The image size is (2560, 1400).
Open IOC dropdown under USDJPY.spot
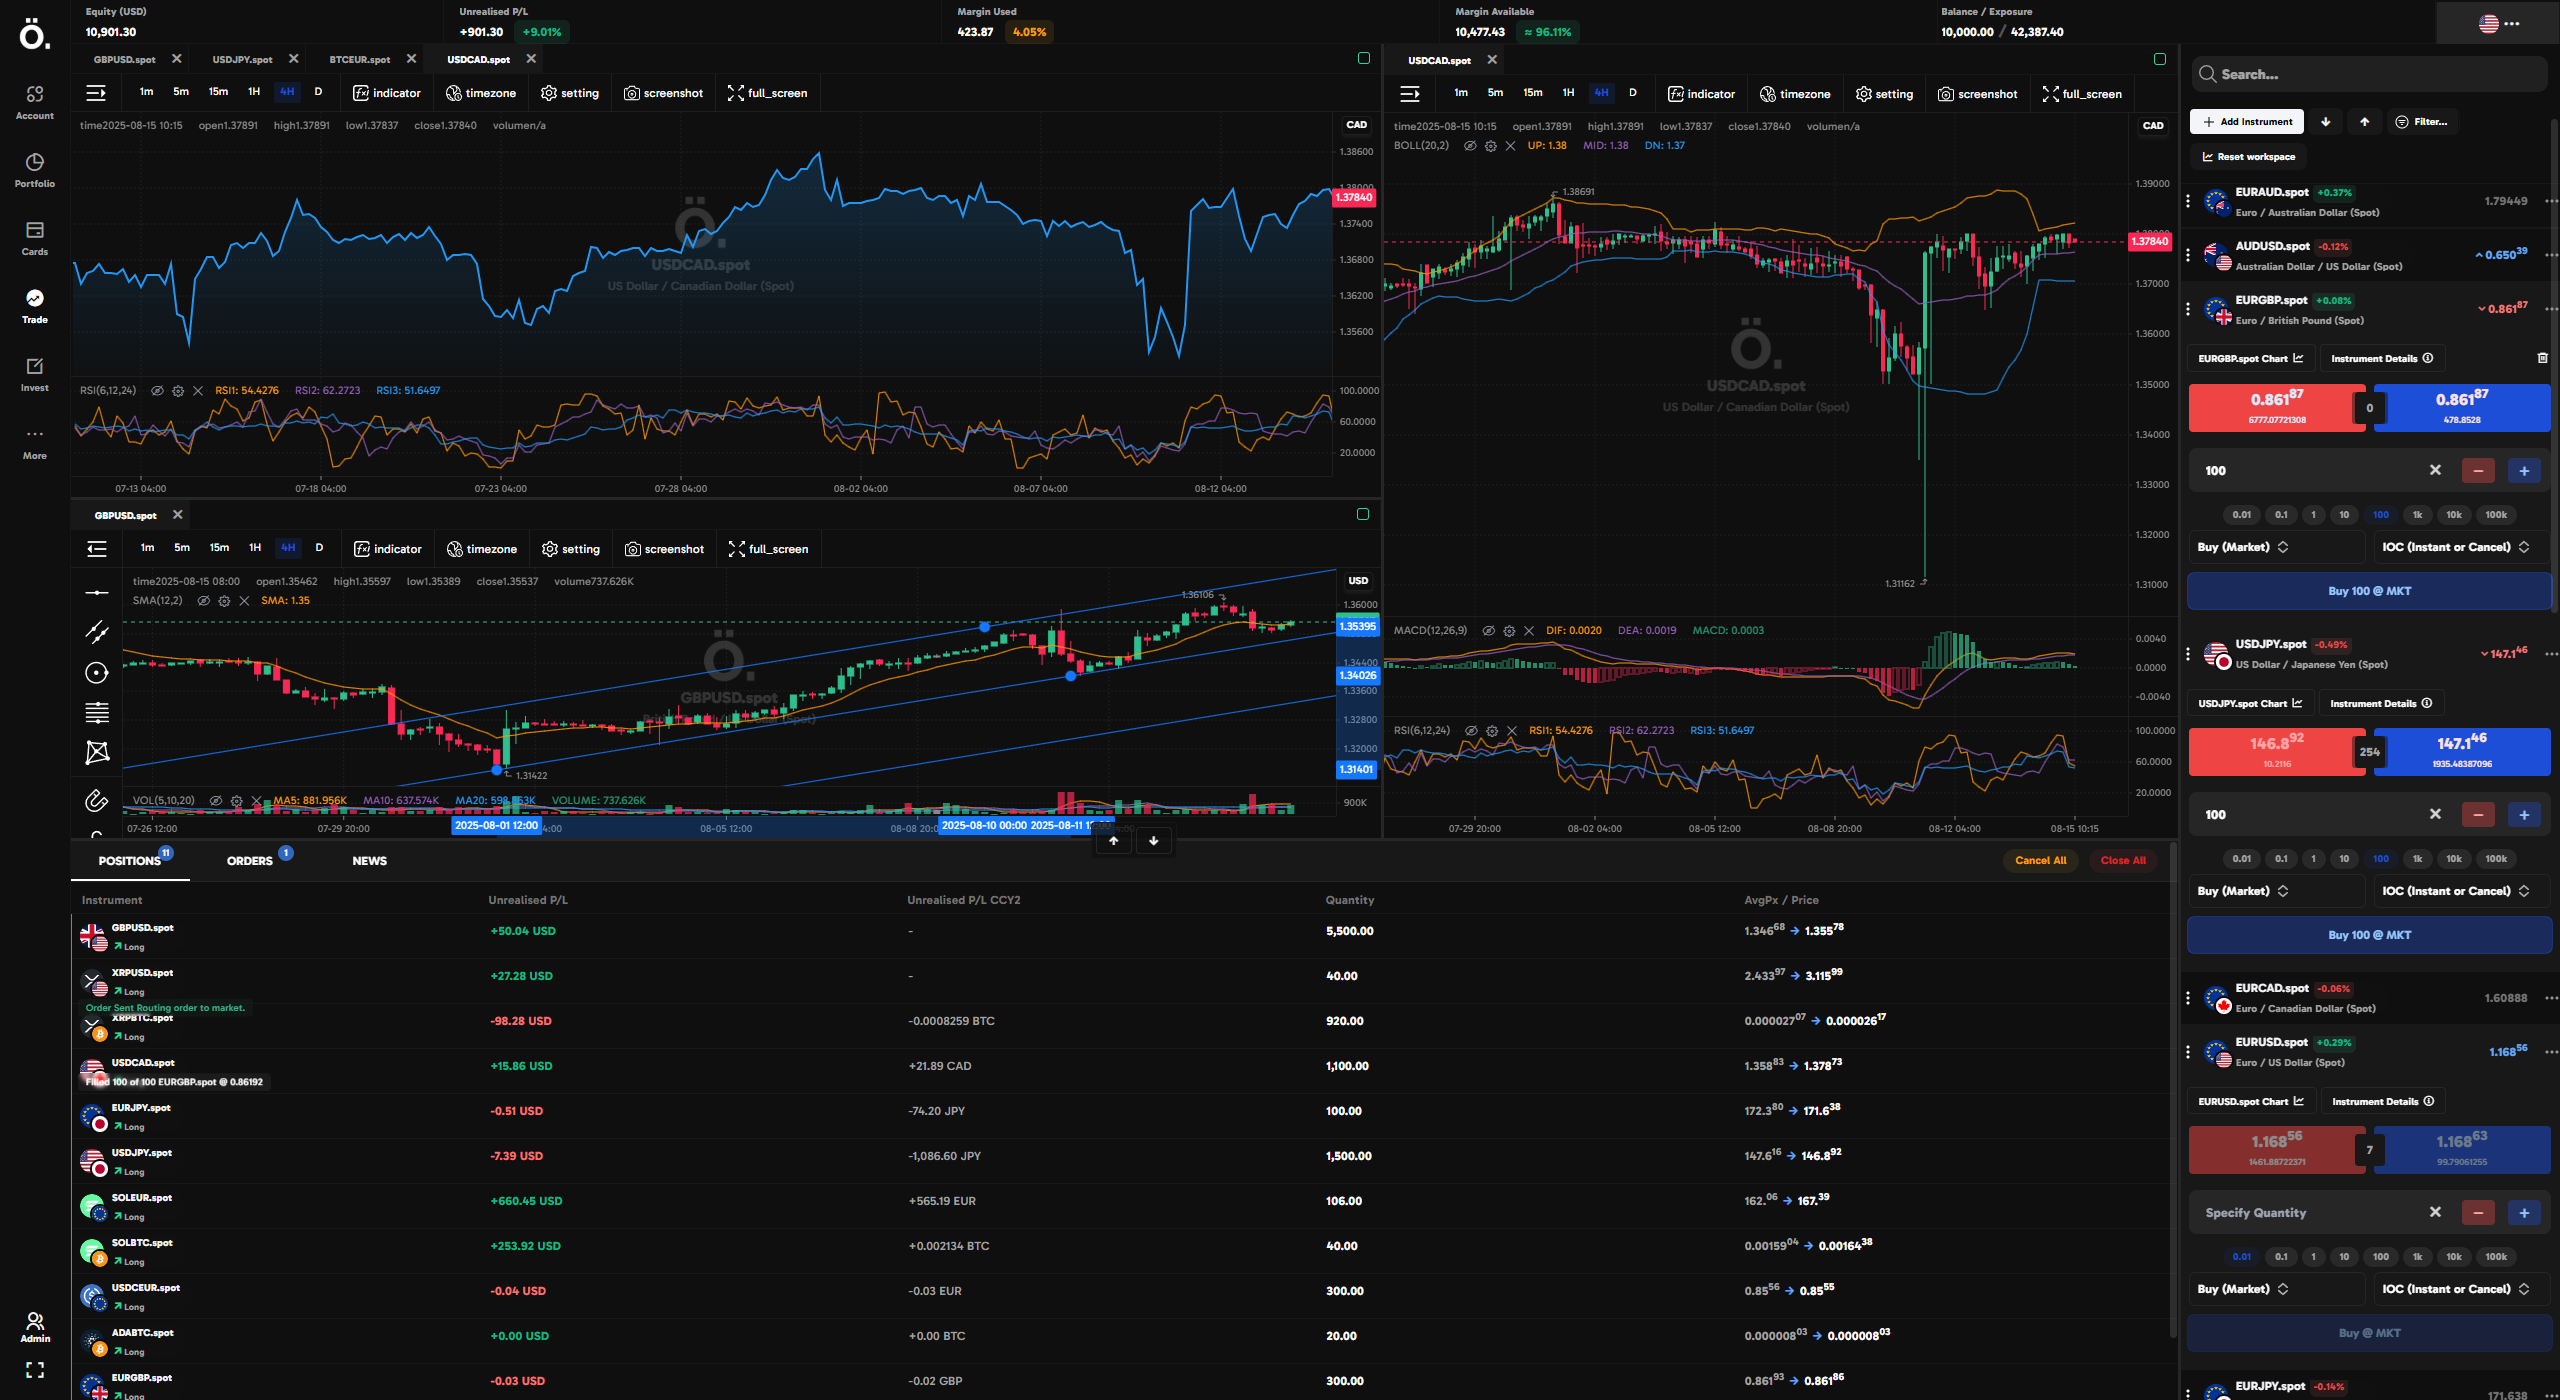click(x=2462, y=891)
